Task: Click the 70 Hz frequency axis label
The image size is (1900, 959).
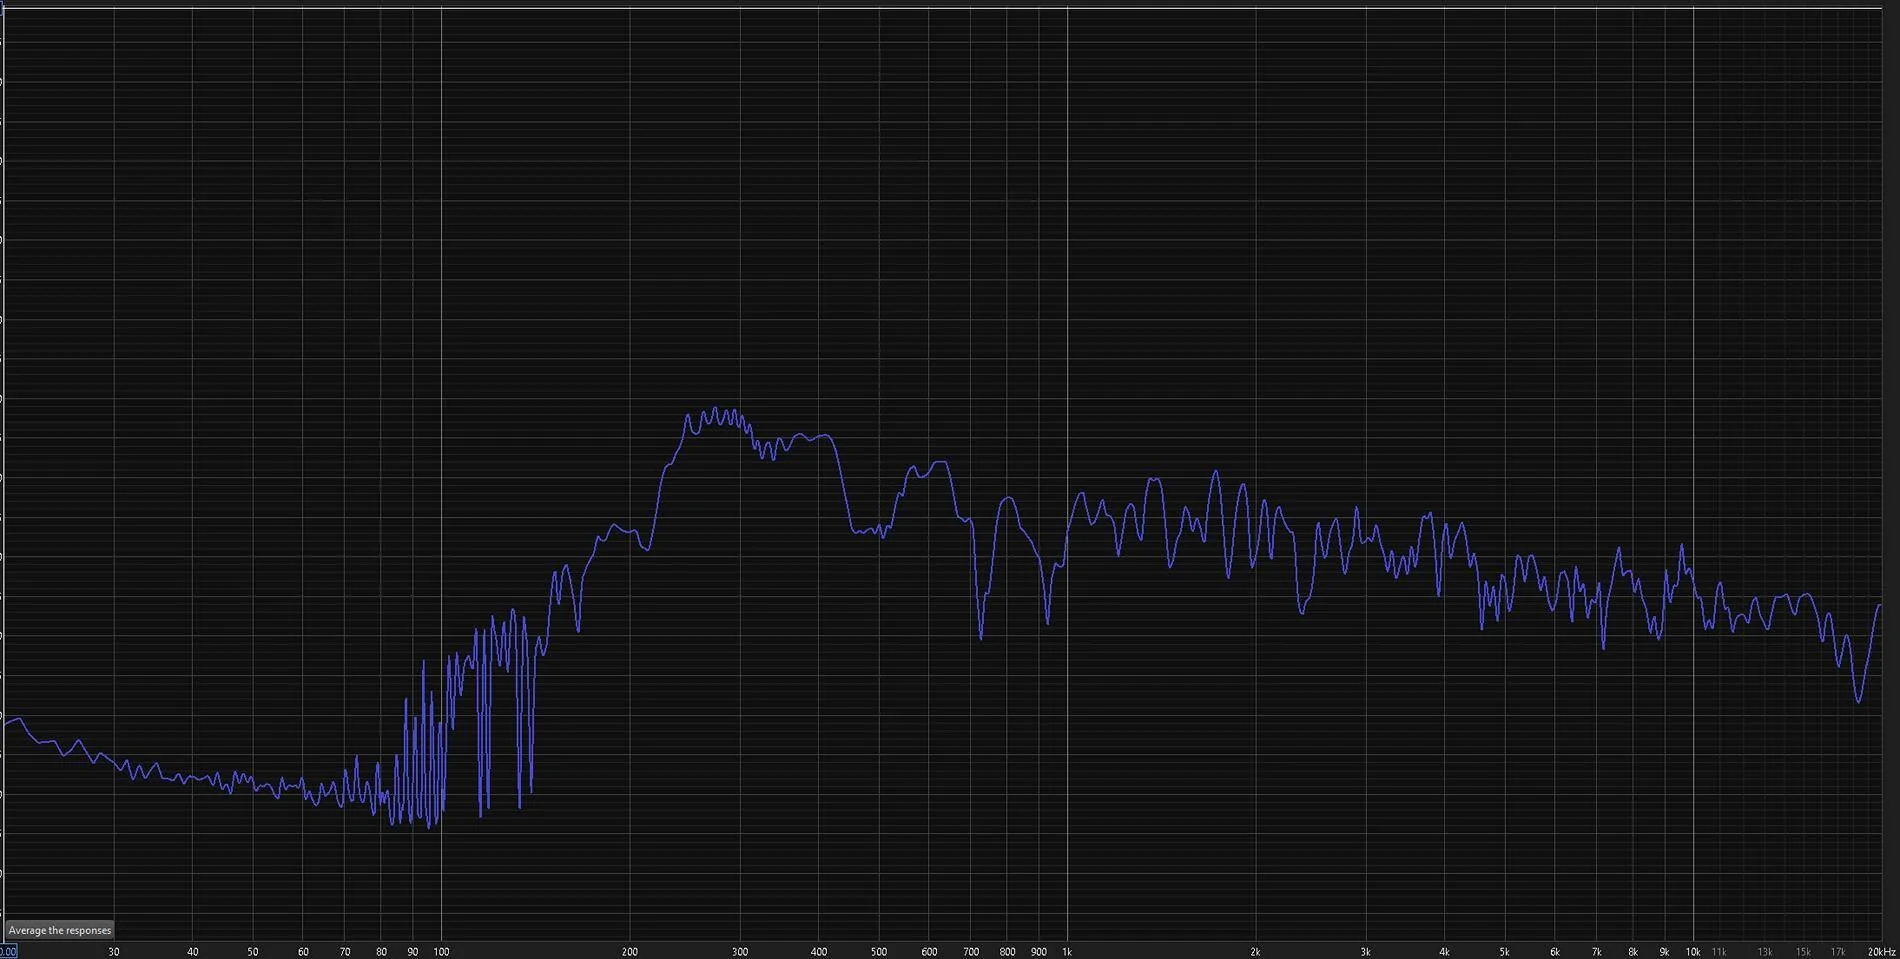Action: pyautogui.click(x=345, y=952)
